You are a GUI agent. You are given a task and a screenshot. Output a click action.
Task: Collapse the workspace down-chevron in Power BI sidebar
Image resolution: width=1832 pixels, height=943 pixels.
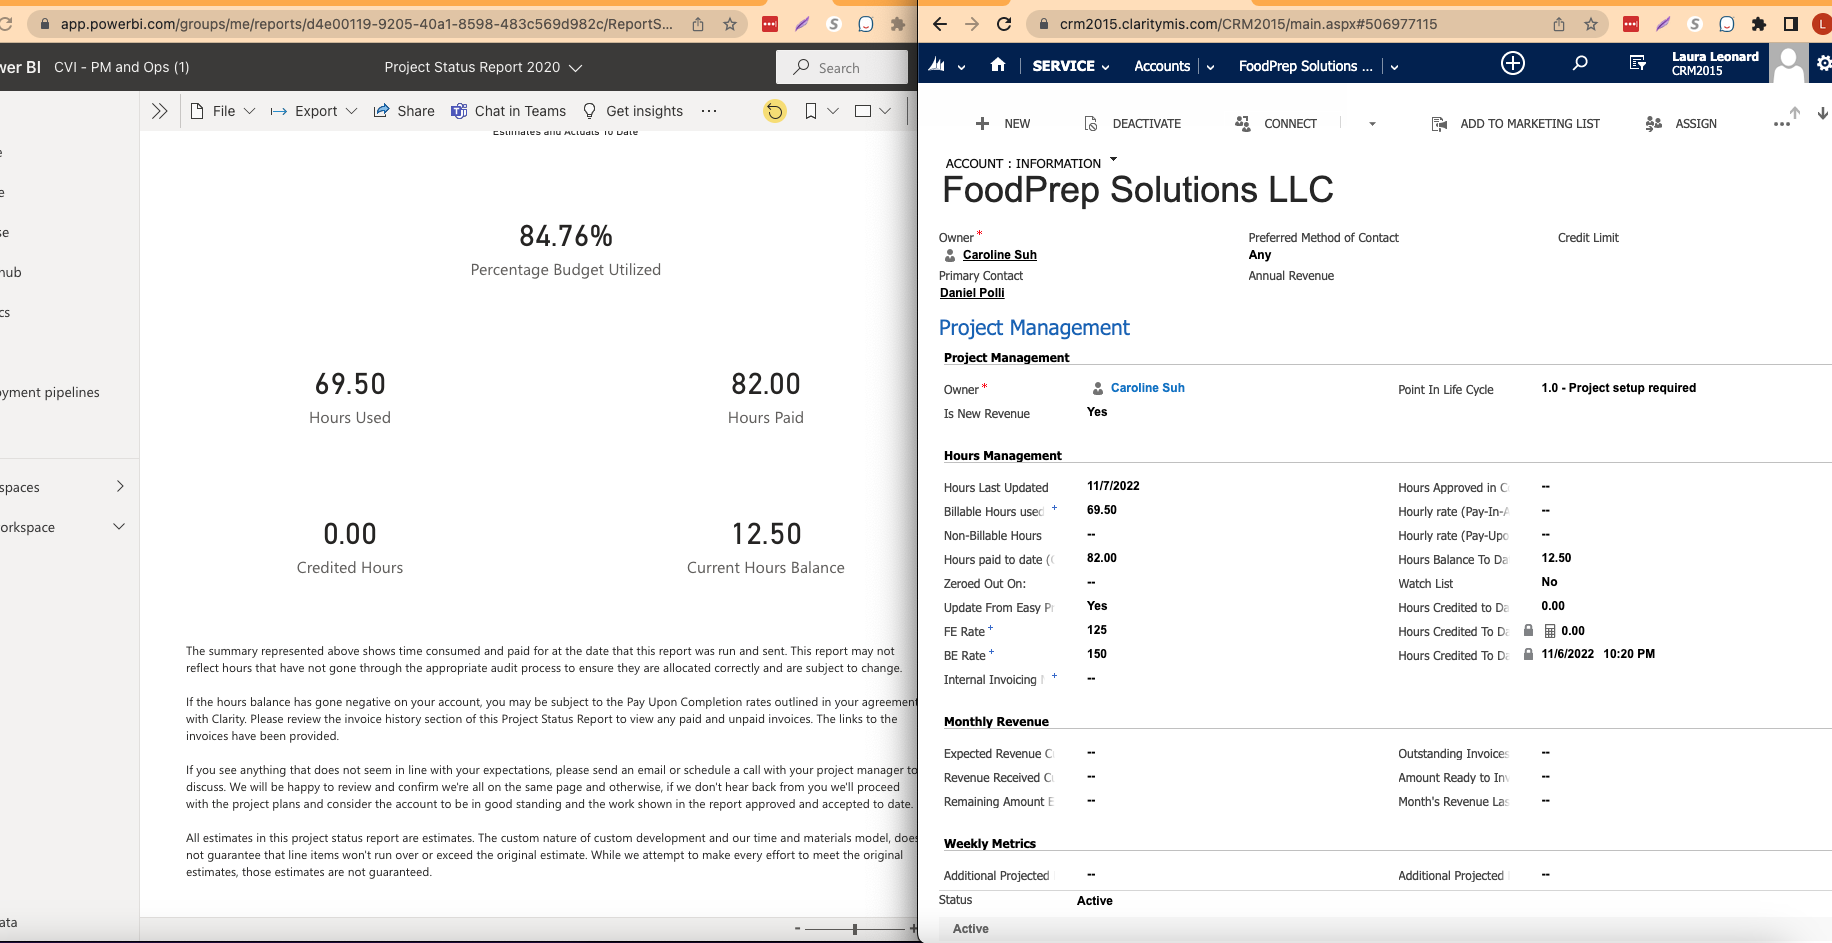(119, 526)
